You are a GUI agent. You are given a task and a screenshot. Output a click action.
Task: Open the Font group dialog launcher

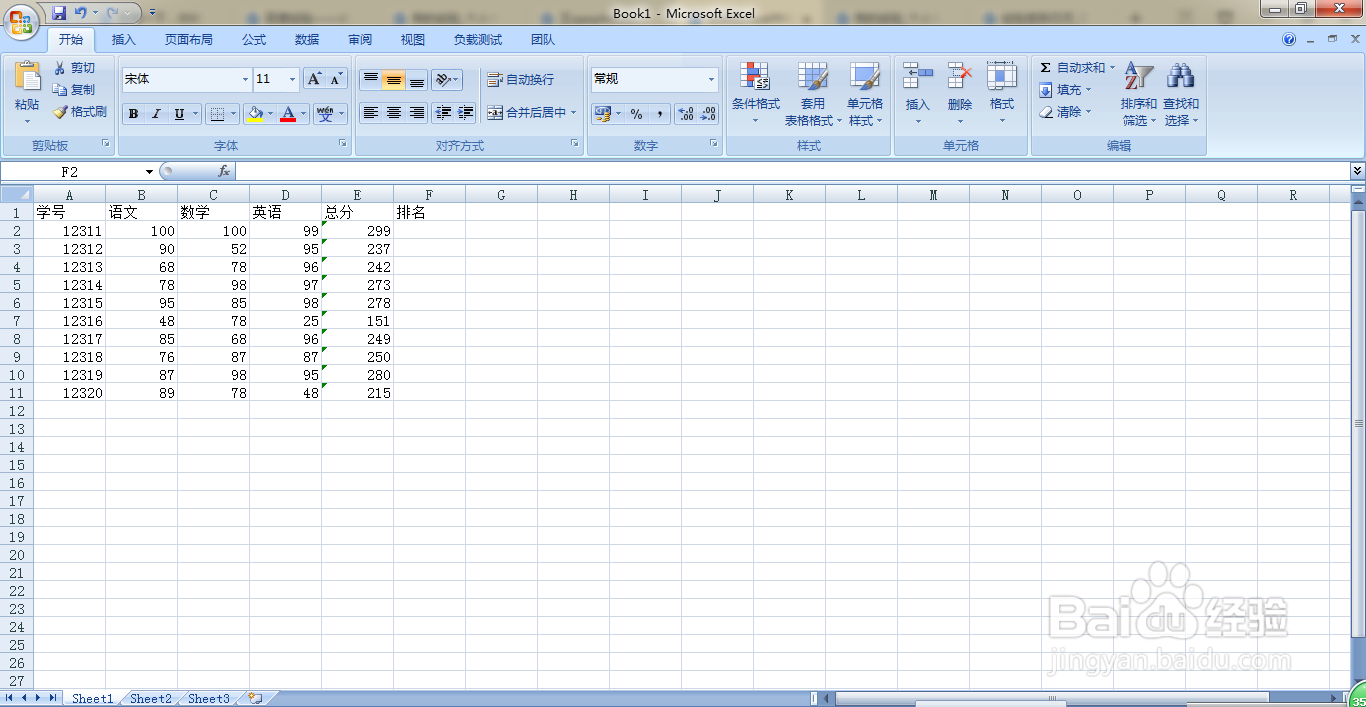[x=343, y=145]
